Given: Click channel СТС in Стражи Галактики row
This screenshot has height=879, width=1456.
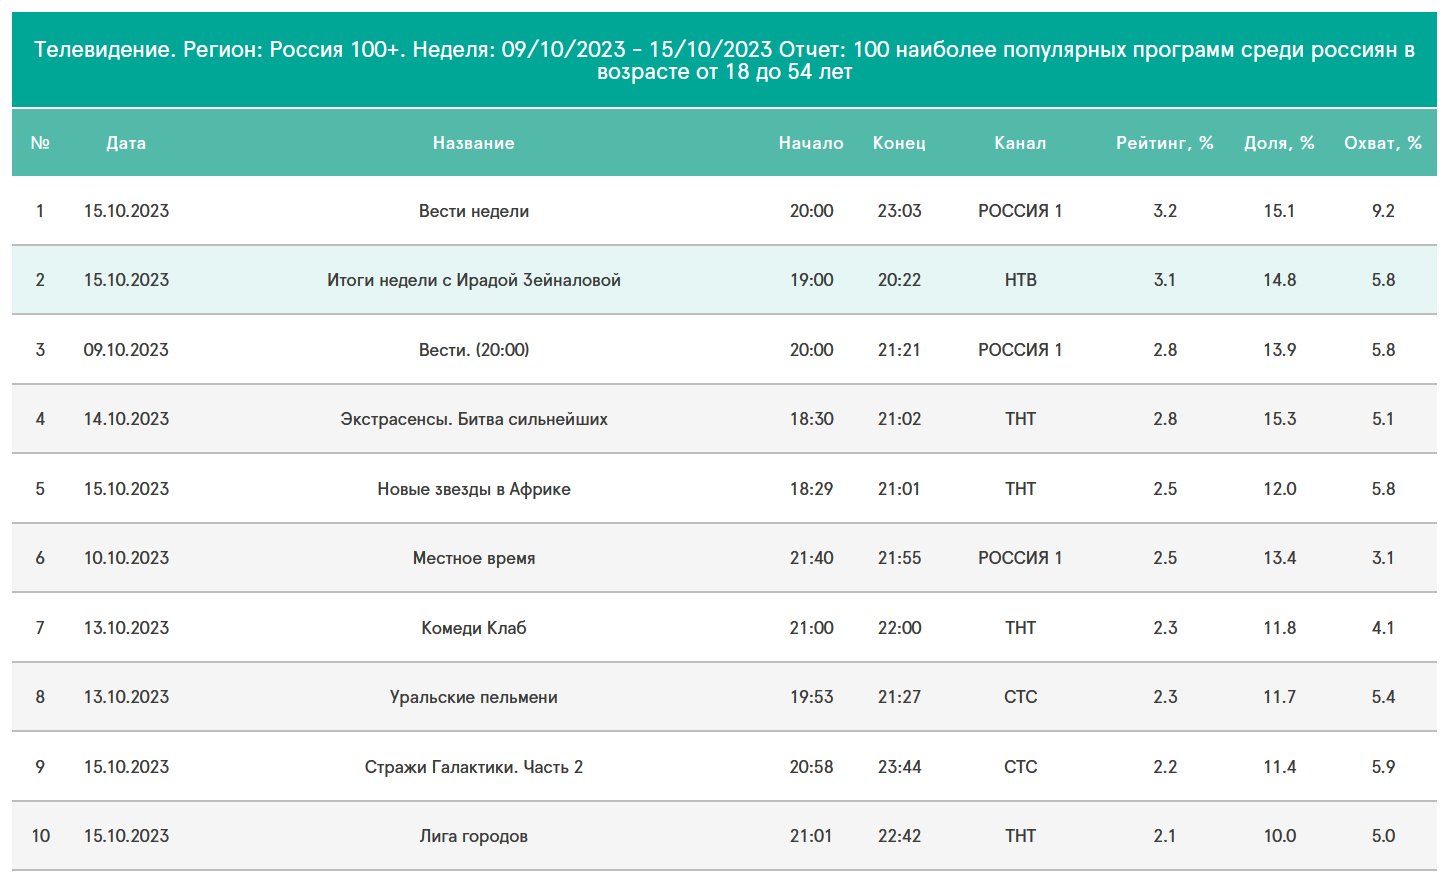Looking at the screenshot, I should 1020,767.
